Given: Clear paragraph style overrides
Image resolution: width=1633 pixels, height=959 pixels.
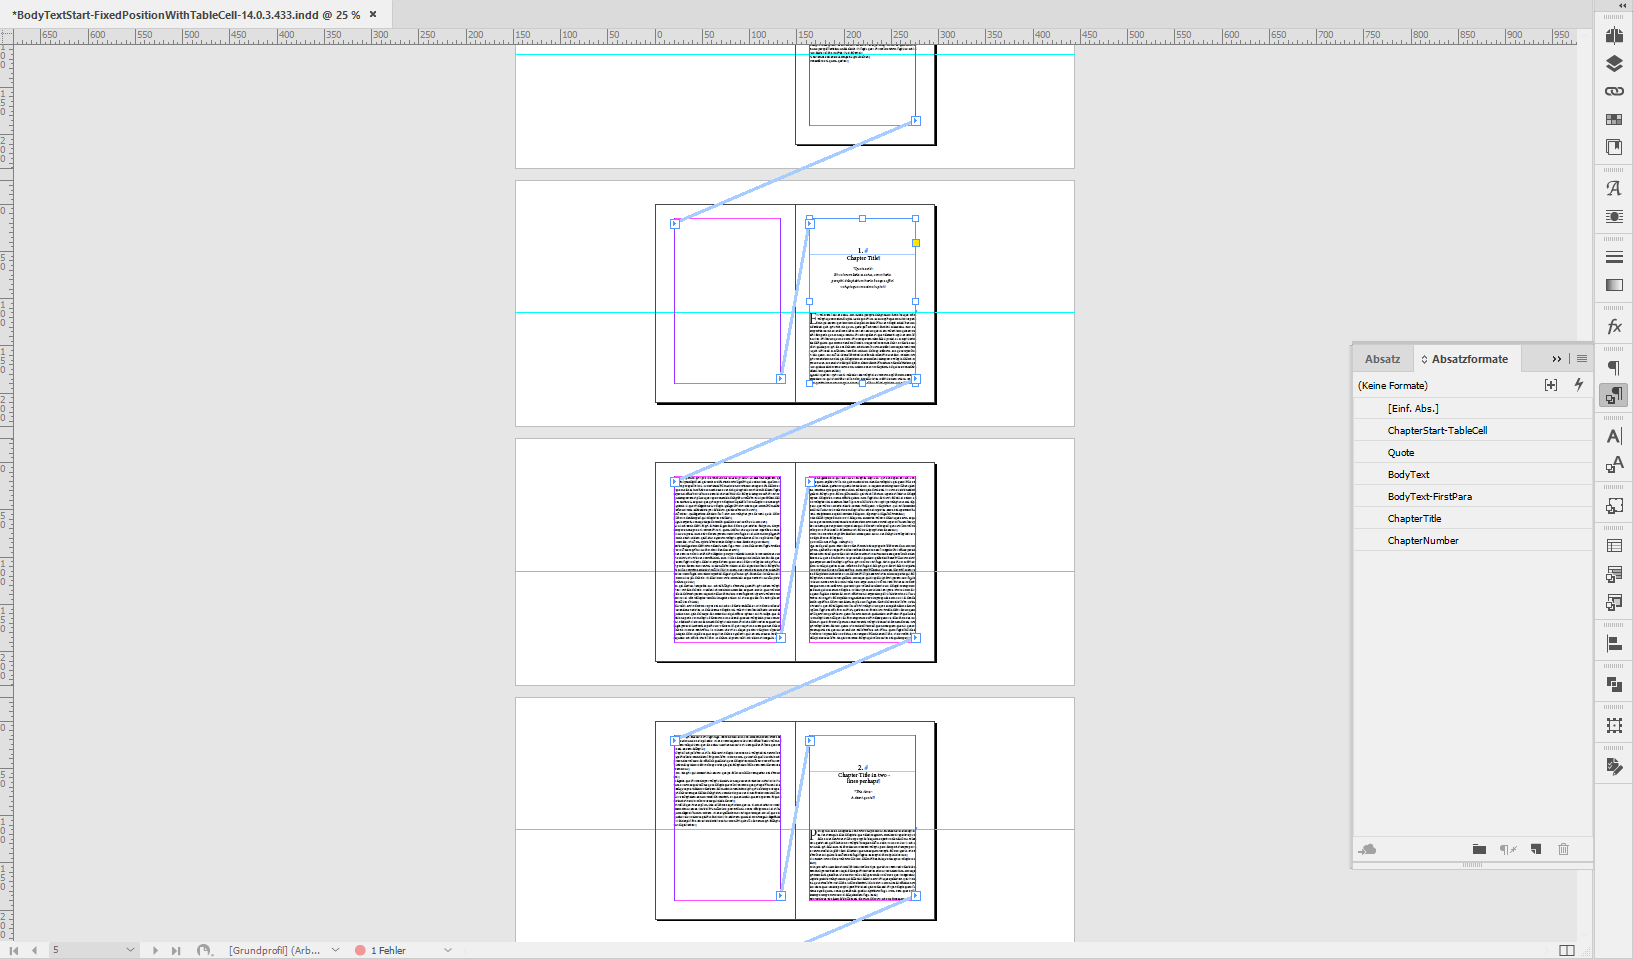Looking at the screenshot, I should click(1508, 849).
